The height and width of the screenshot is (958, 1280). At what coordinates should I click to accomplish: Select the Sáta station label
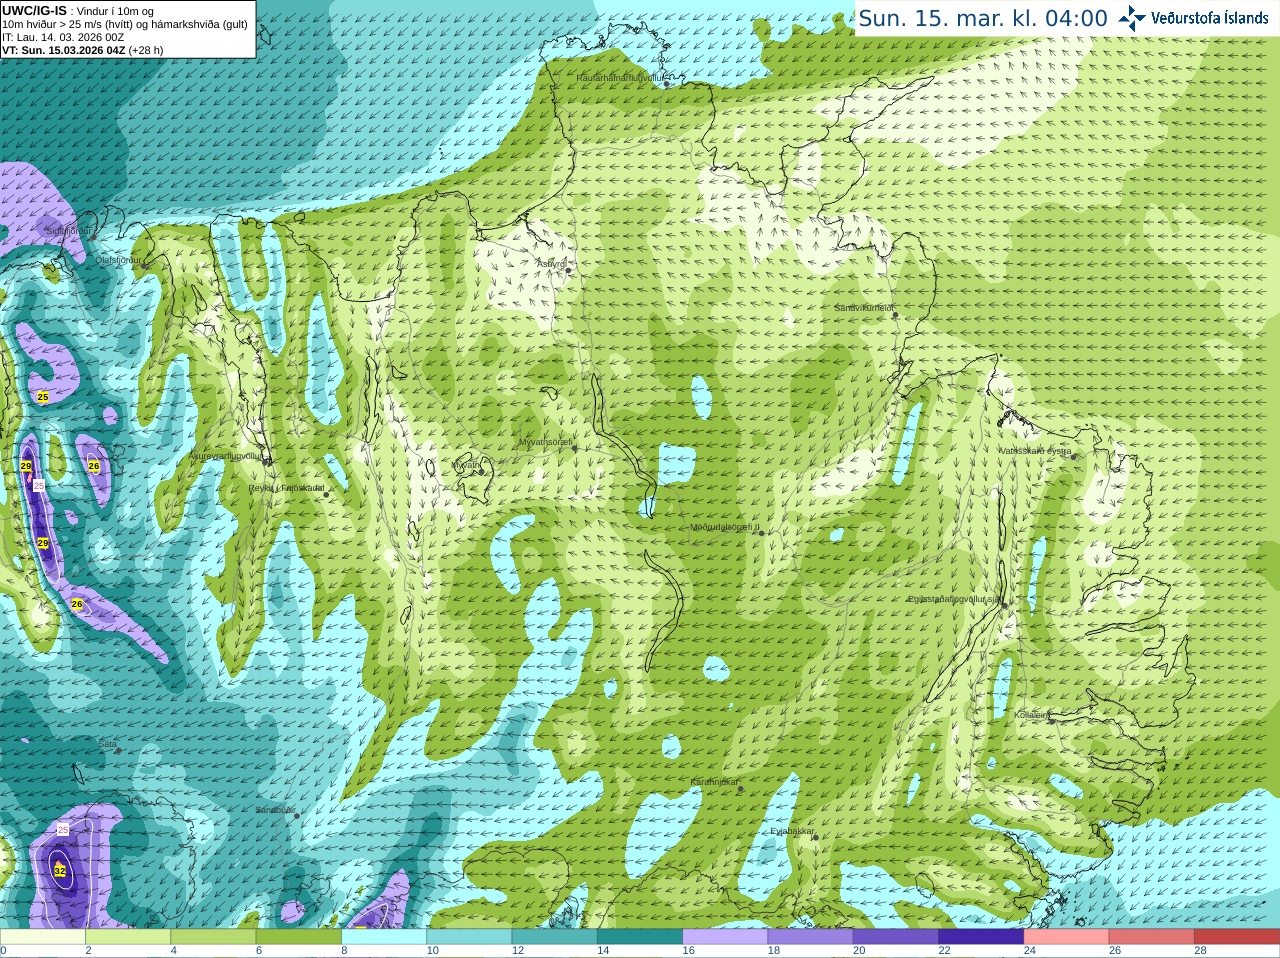[x=108, y=744]
